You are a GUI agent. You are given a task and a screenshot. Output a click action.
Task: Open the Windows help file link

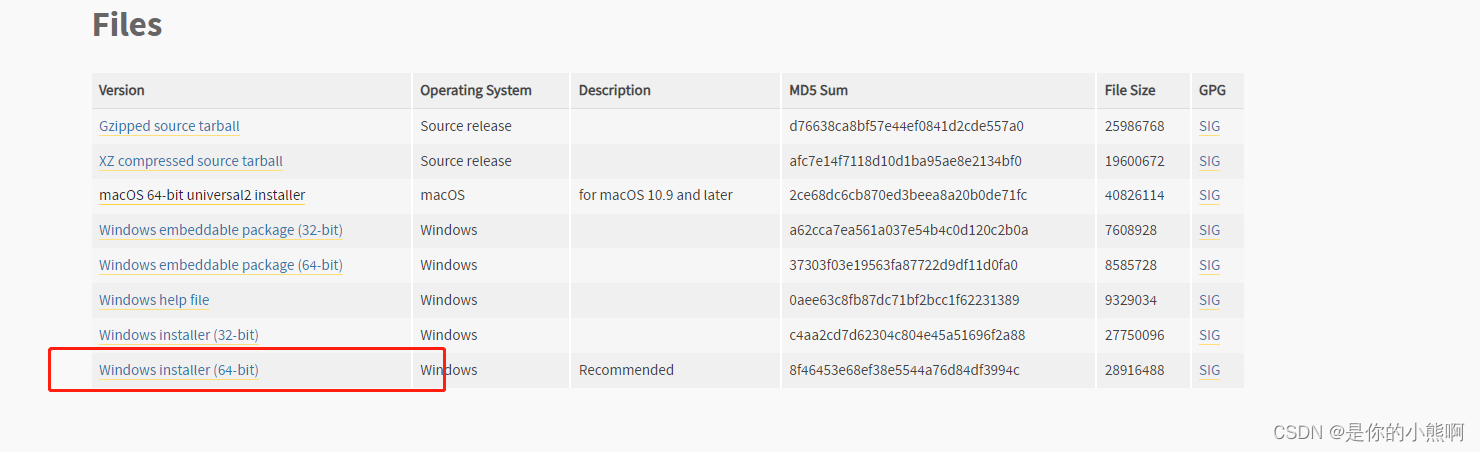click(x=154, y=300)
